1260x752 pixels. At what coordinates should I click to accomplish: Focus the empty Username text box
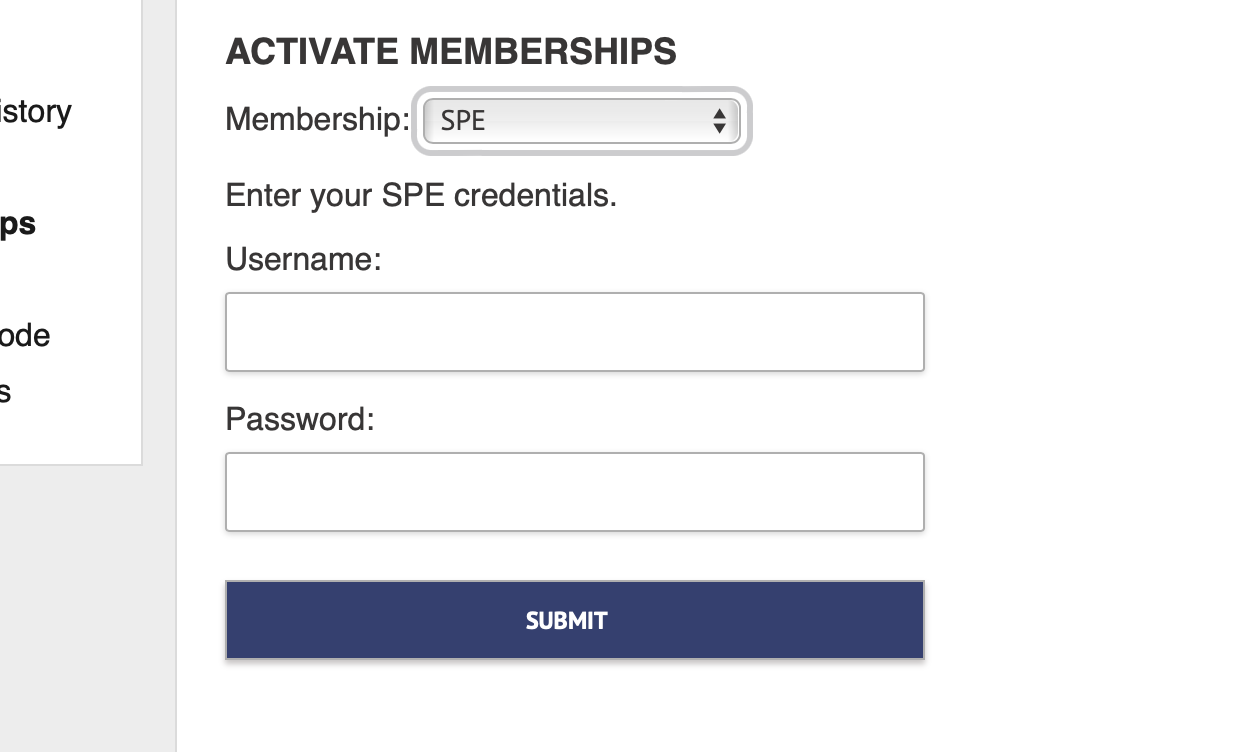(x=574, y=331)
